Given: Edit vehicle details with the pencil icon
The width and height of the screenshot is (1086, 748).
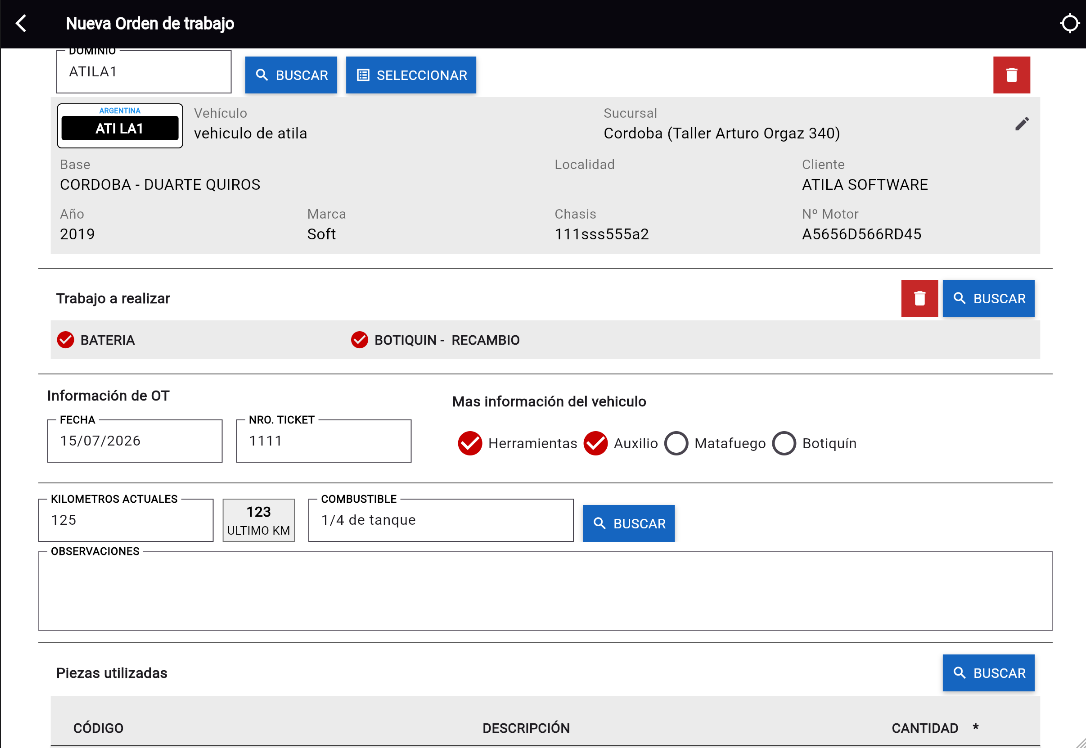Looking at the screenshot, I should tap(1022, 124).
